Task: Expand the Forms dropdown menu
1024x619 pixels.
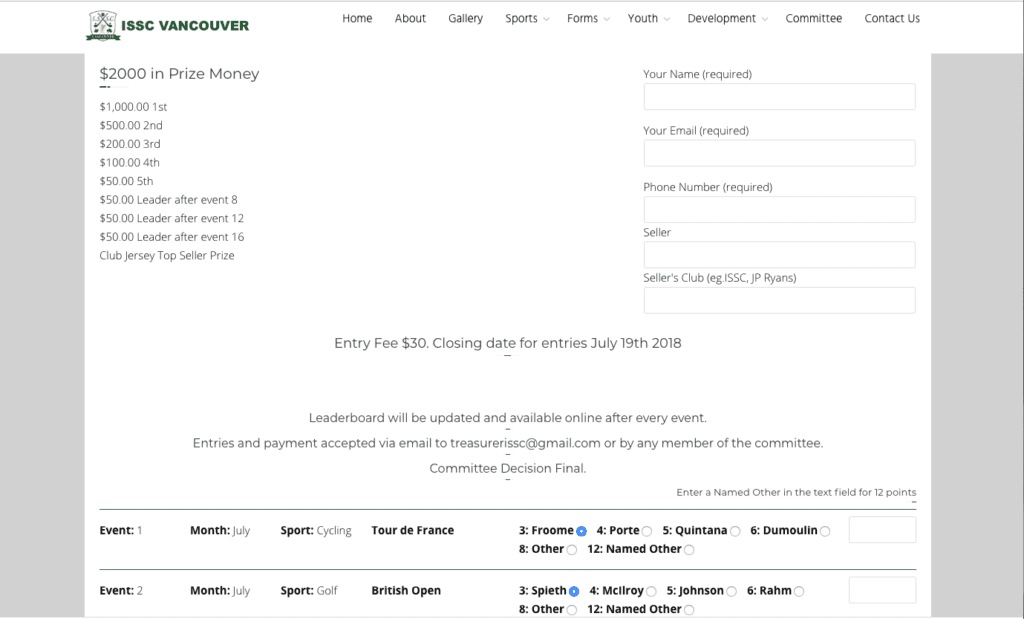Action: 588,18
